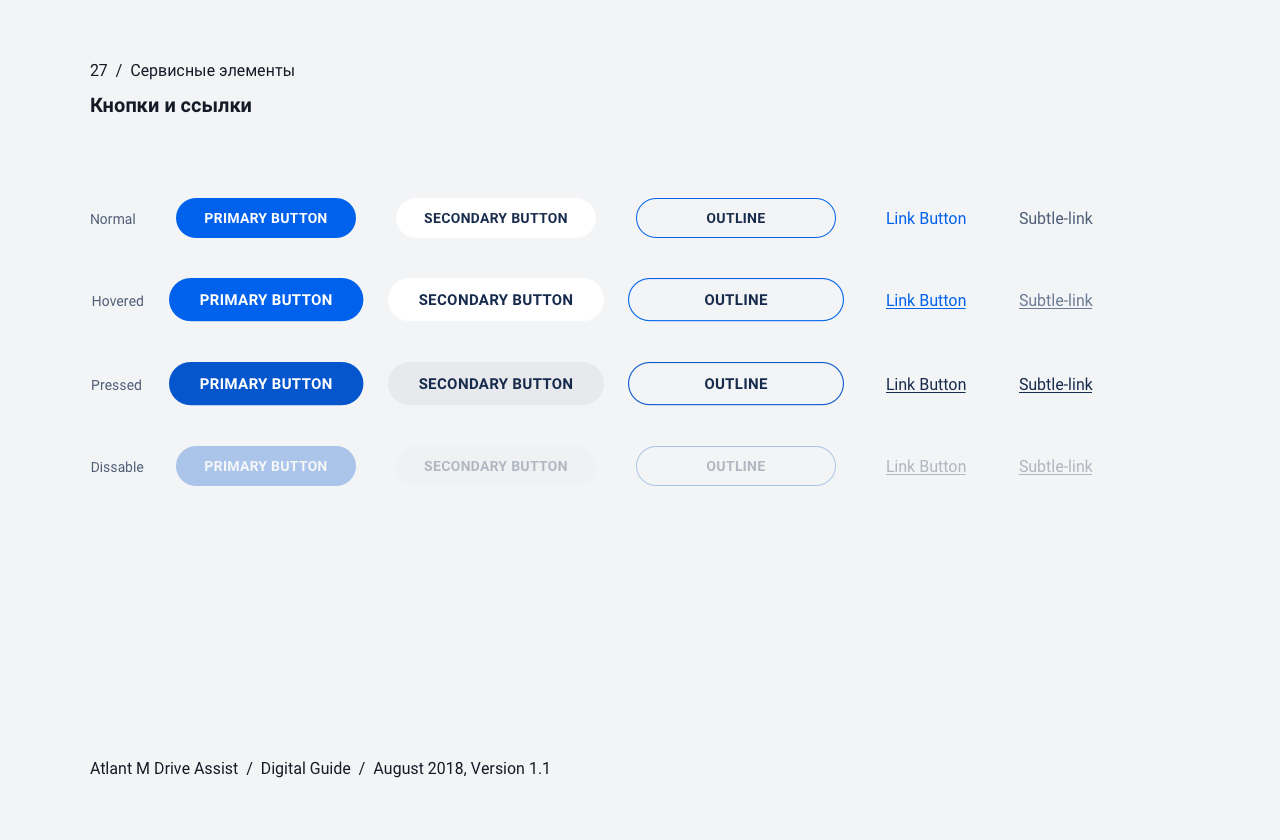1280x840 pixels.
Task: Click the disabled faded Primary Button
Action: 266,466
